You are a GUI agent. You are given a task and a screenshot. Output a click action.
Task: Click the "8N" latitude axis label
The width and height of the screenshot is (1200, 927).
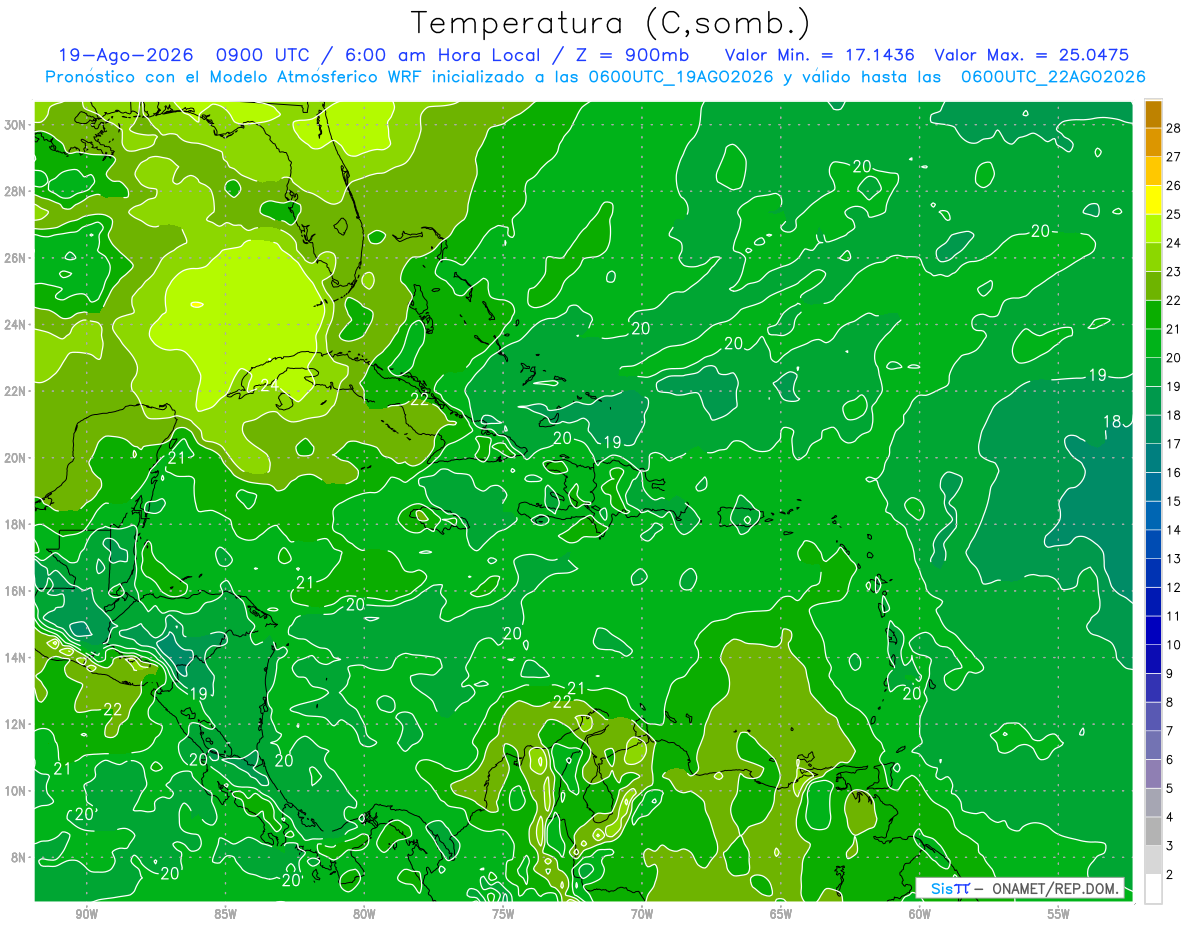[20, 858]
